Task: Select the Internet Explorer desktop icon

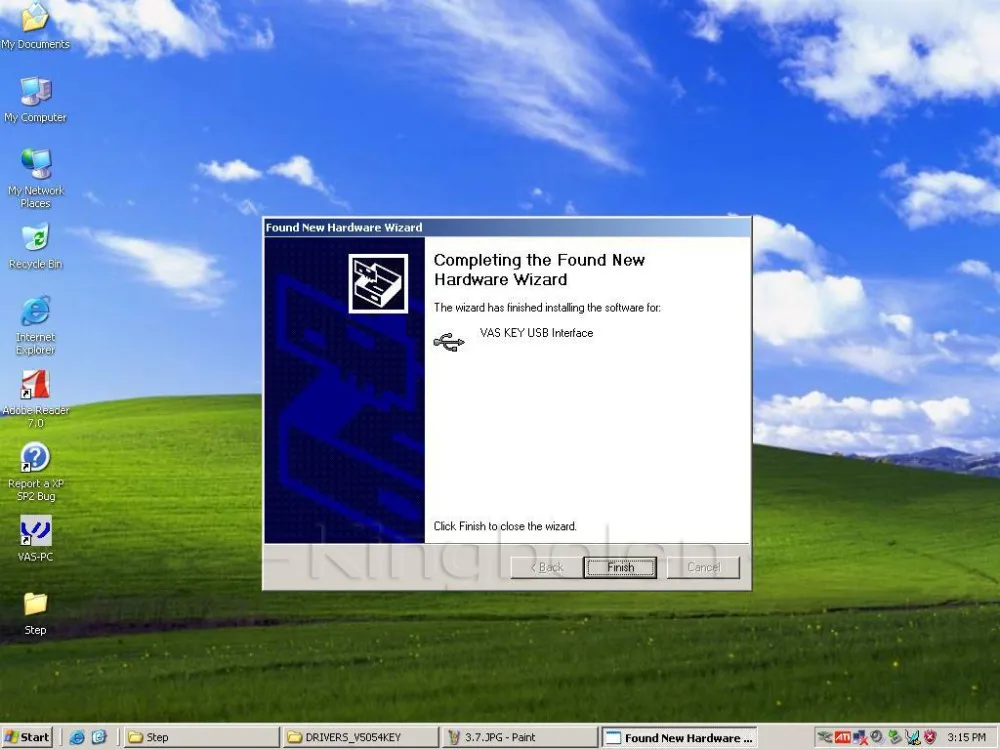Action: point(35,325)
